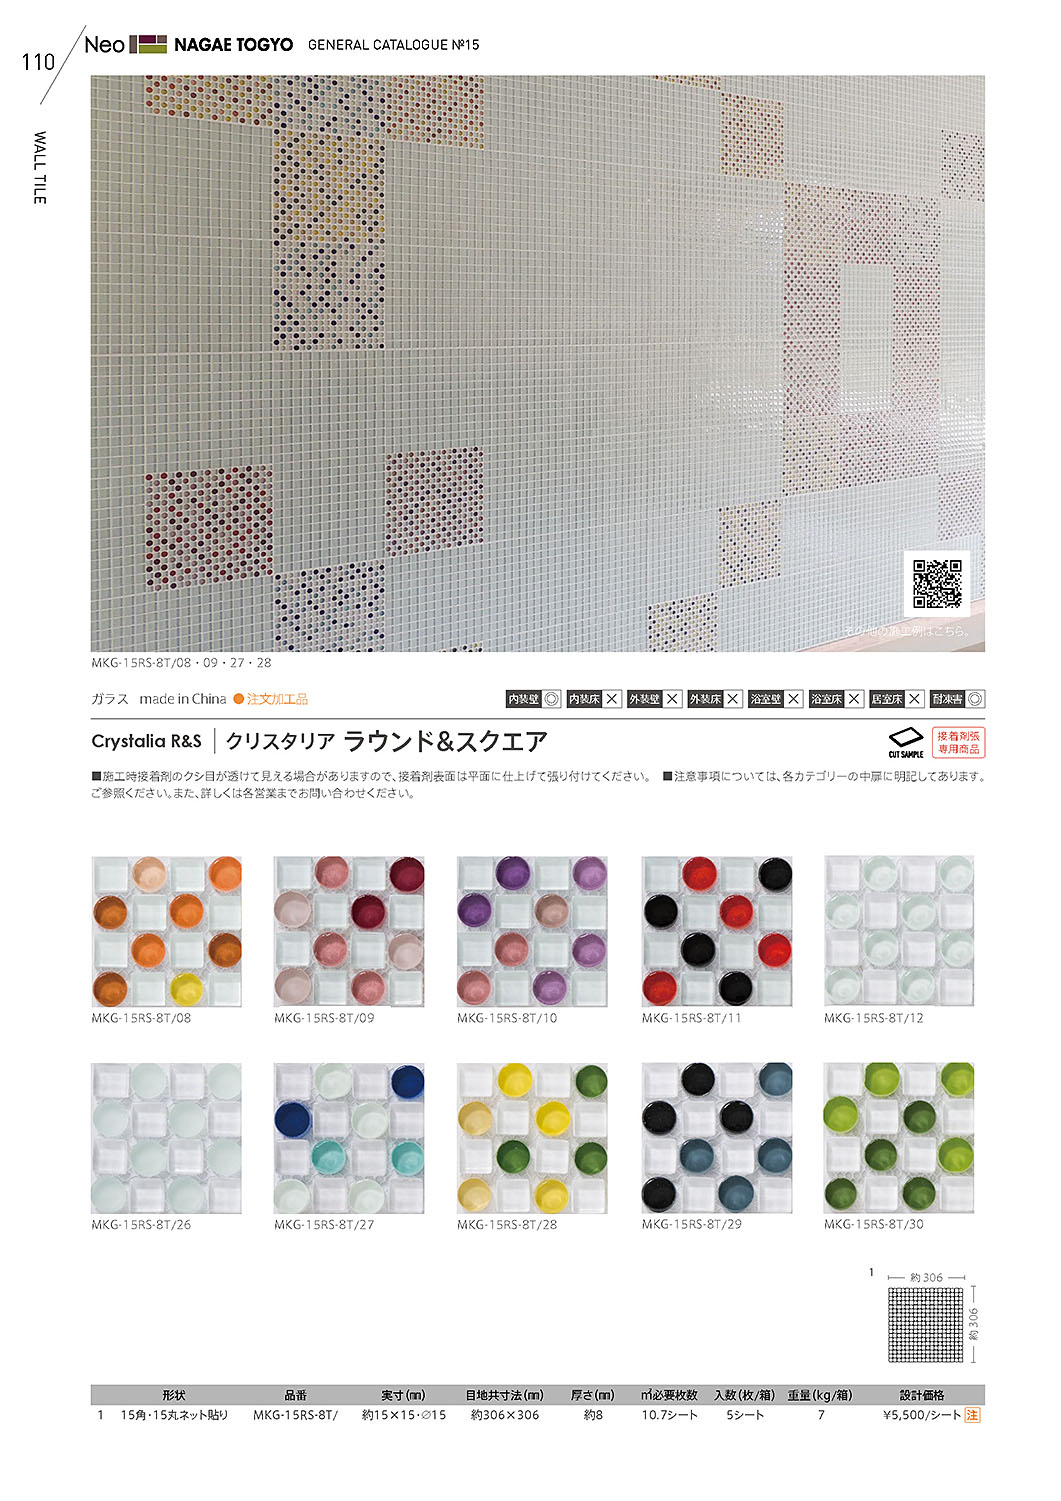Click the 内装壁 suitability double-circle mark
The image size is (1061, 1501).
tap(552, 699)
